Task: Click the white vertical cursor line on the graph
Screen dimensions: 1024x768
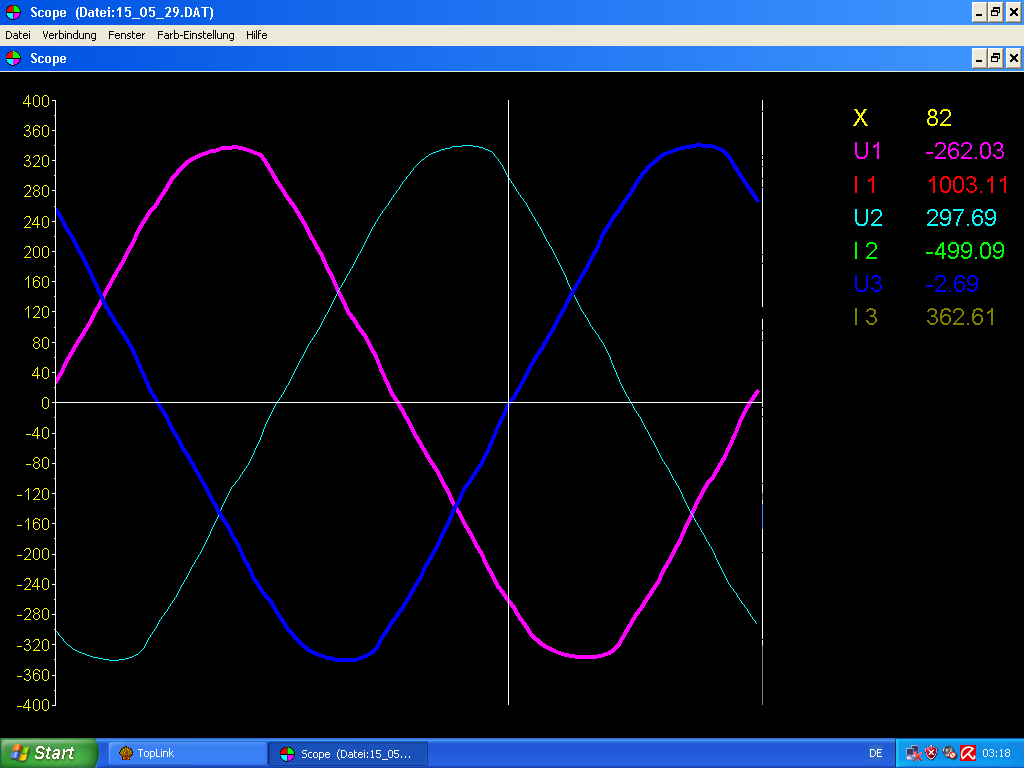Action: tap(509, 250)
